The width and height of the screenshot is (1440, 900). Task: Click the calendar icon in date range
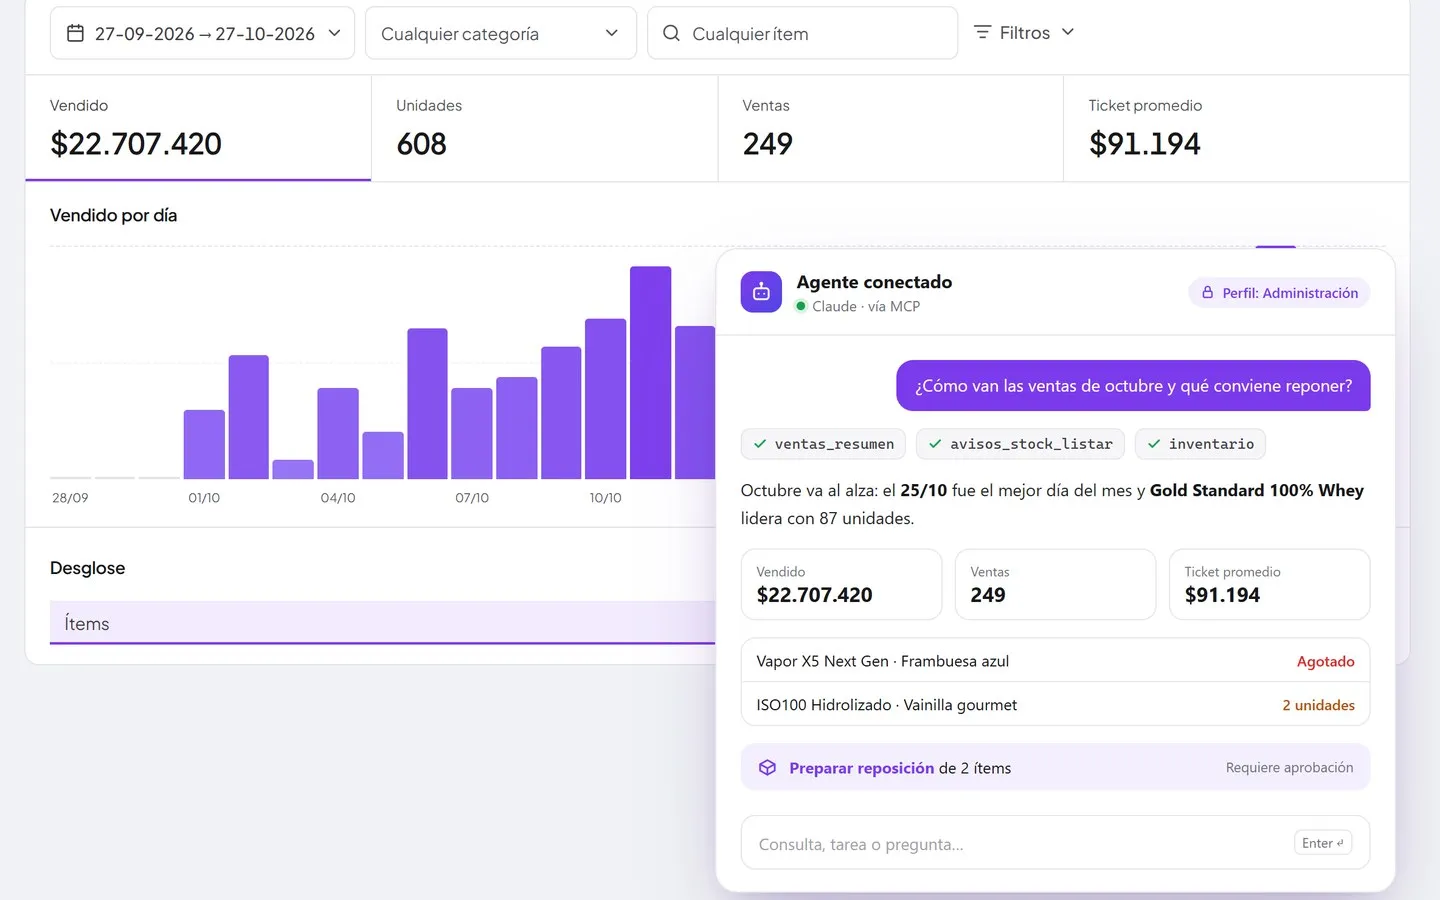[x=75, y=33]
